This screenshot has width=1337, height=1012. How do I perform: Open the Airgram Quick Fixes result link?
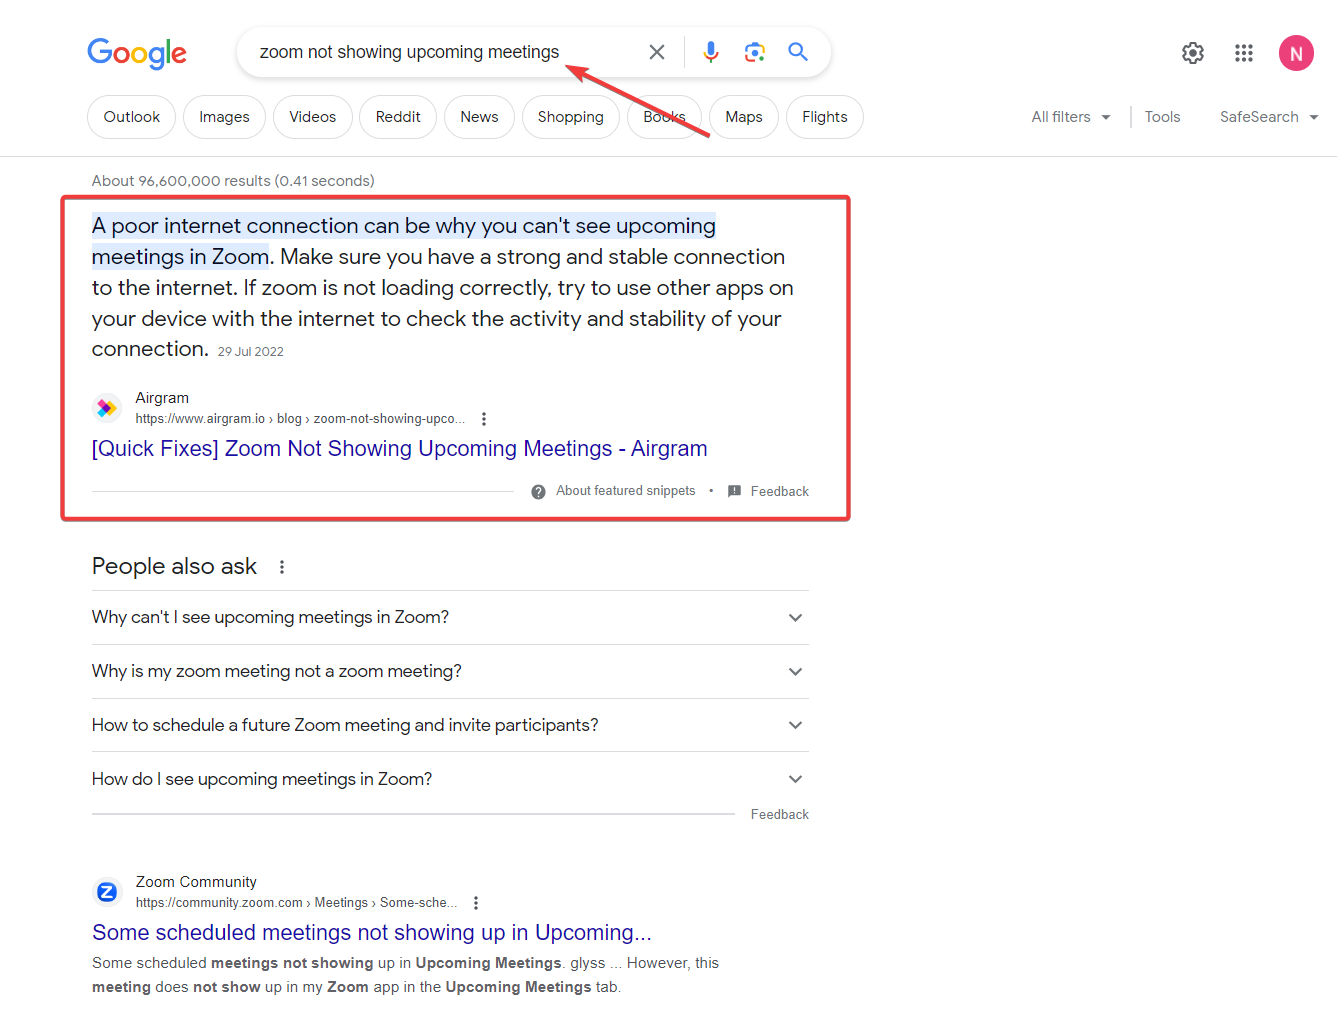[x=399, y=449]
